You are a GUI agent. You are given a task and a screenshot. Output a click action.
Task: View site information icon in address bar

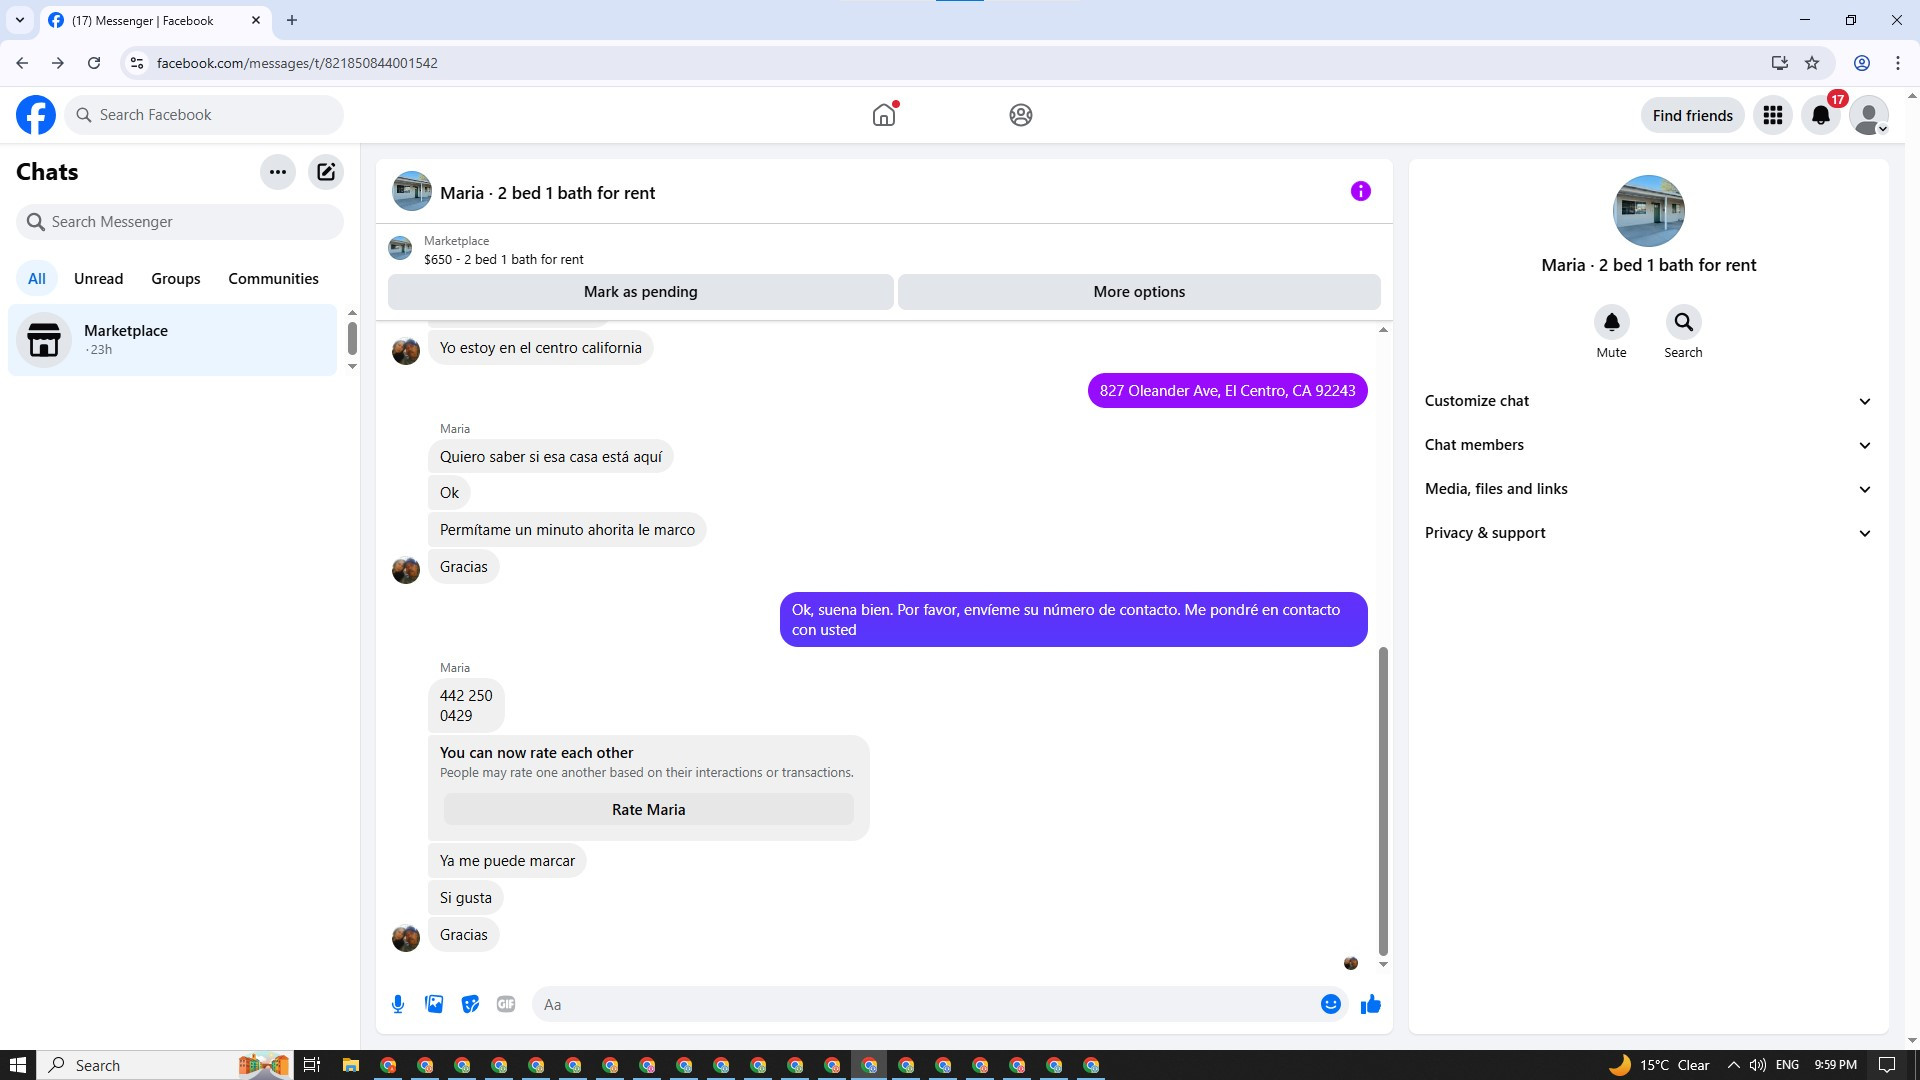click(x=137, y=63)
